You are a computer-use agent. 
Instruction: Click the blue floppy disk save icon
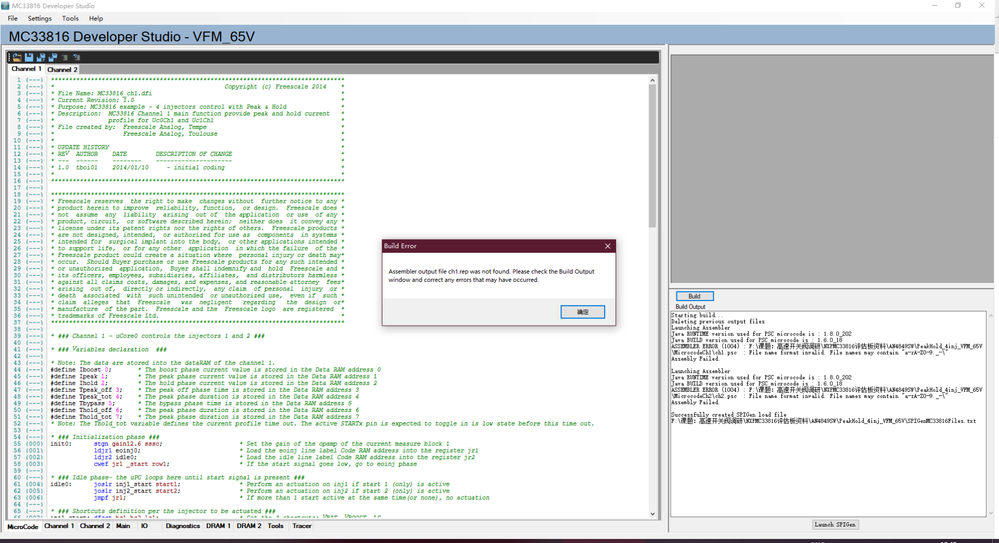pyautogui.click(x=29, y=57)
